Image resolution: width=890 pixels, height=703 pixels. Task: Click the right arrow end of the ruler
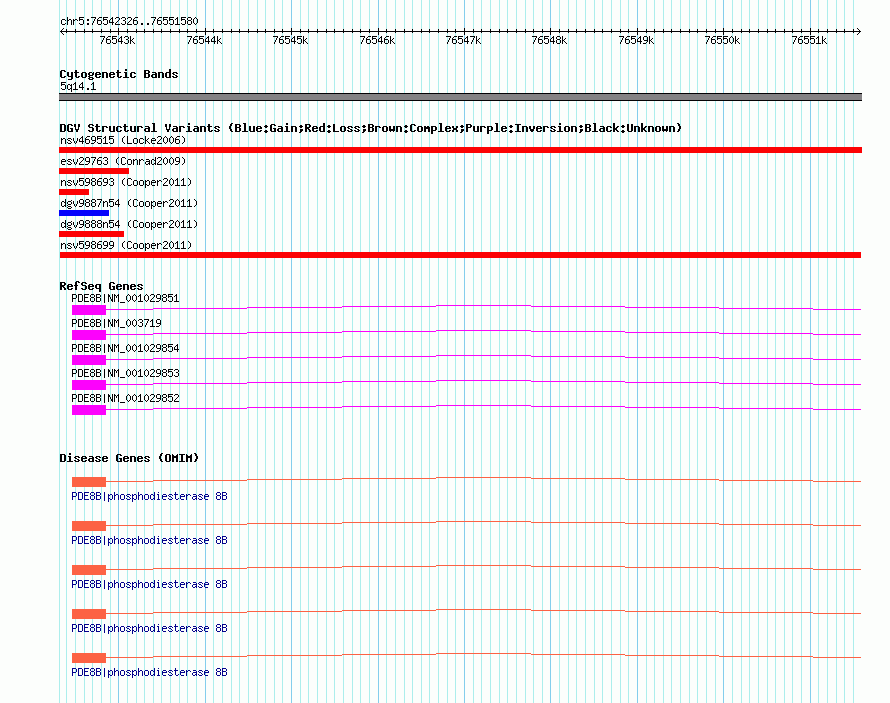coord(858,31)
